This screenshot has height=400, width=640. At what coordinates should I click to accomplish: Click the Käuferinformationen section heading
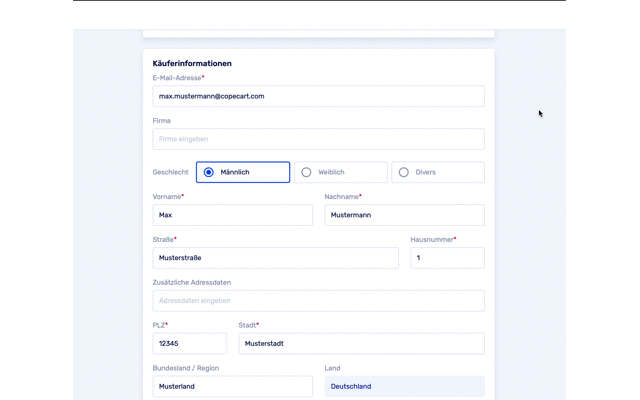coord(192,63)
